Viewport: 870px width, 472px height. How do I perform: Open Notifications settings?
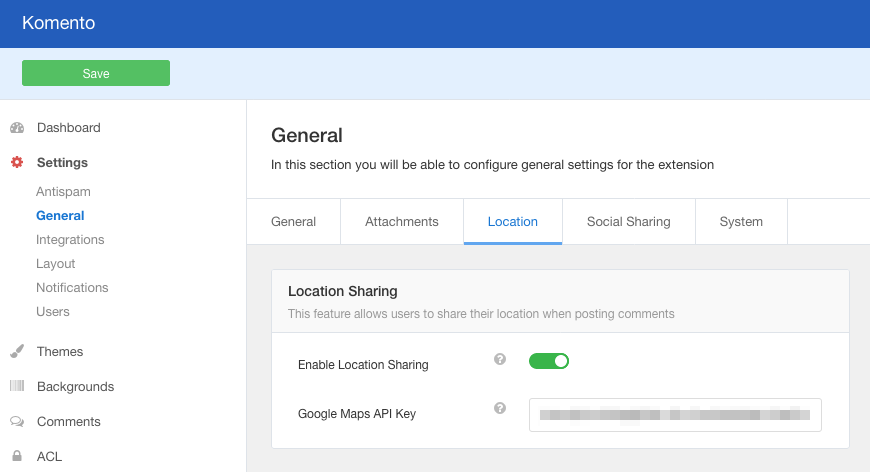[72, 287]
